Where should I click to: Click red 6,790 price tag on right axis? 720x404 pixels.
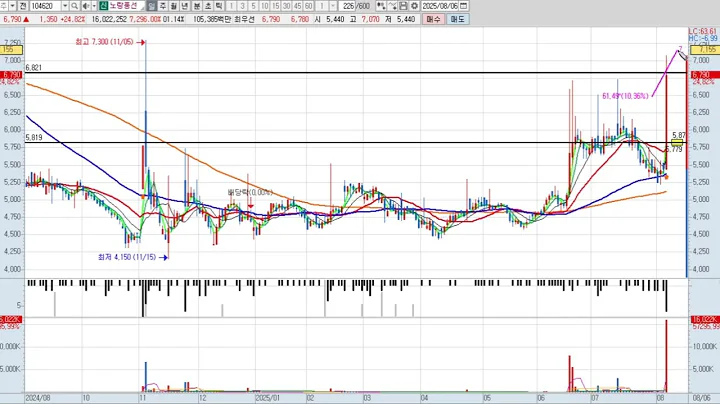click(x=705, y=74)
